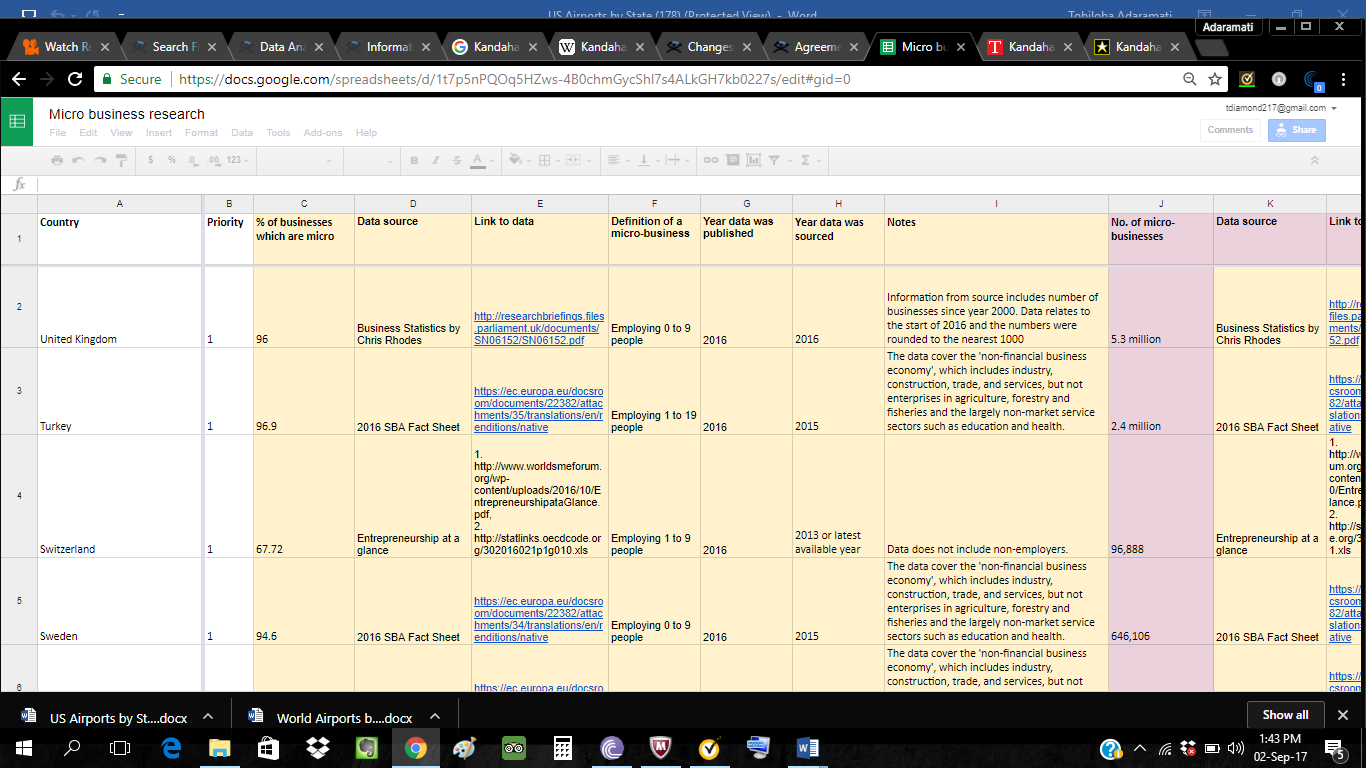1366x768 pixels.
Task: Select the paint format tool
Action: coord(121,160)
